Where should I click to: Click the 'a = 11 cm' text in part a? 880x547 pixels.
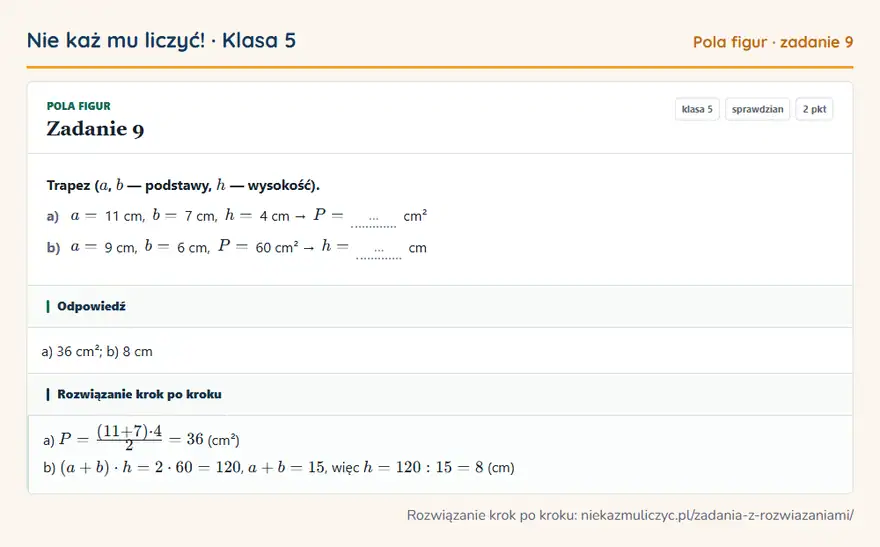[x=108, y=215]
